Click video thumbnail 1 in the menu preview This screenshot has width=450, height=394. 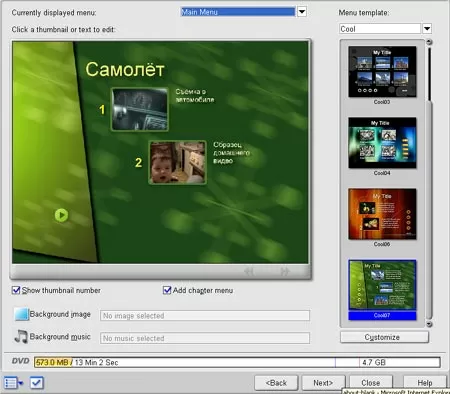point(140,109)
